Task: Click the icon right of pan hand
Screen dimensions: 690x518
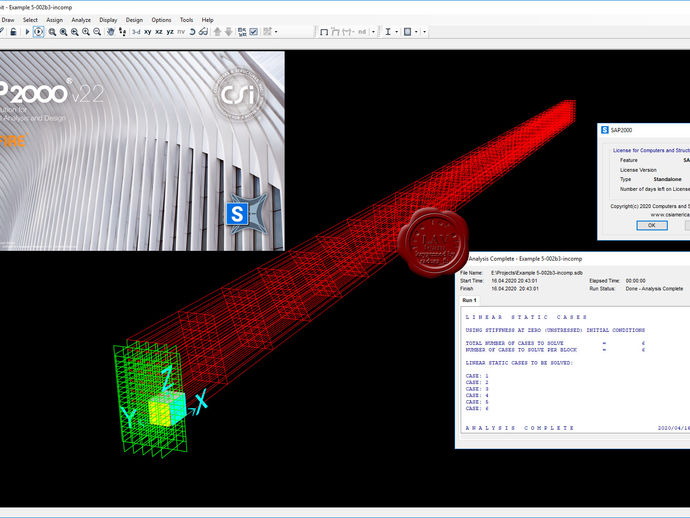Action: [x=122, y=32]
